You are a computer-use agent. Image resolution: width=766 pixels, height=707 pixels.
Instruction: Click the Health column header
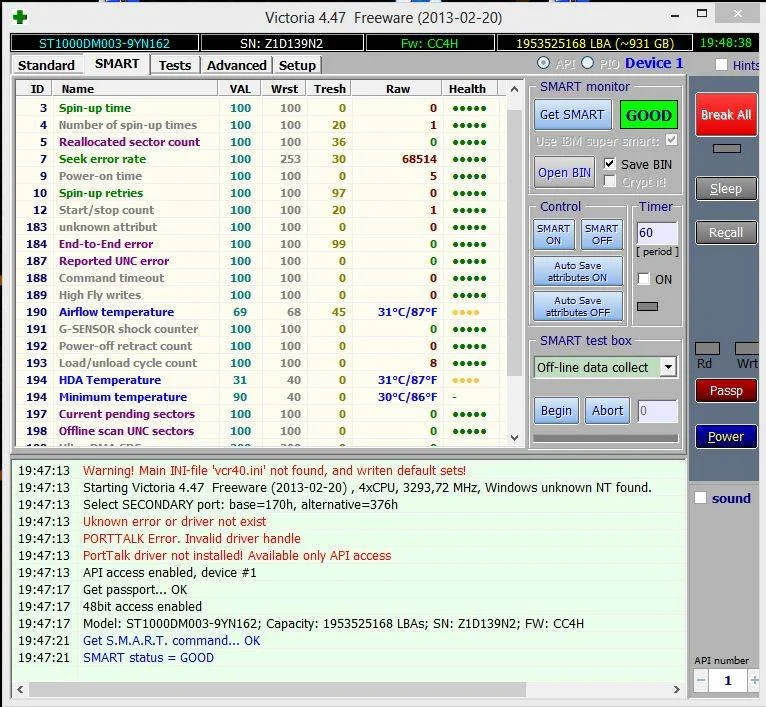tap(470, 89)
